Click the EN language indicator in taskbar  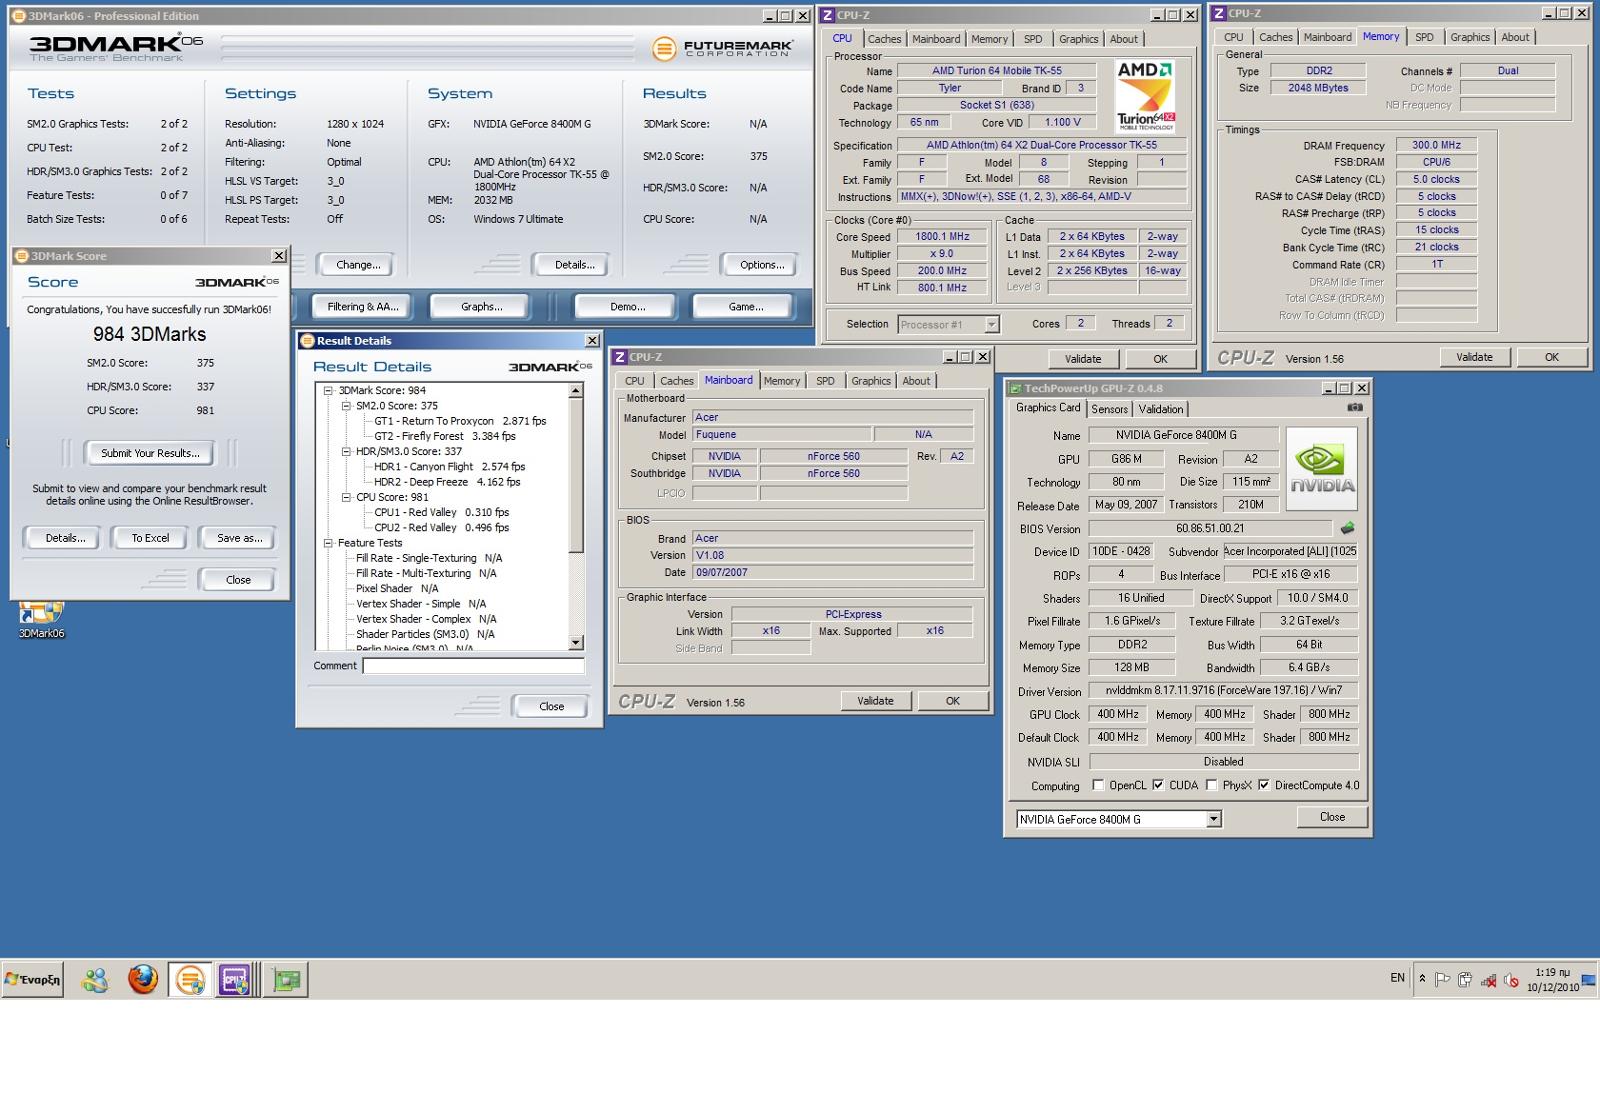point(1397,978)
